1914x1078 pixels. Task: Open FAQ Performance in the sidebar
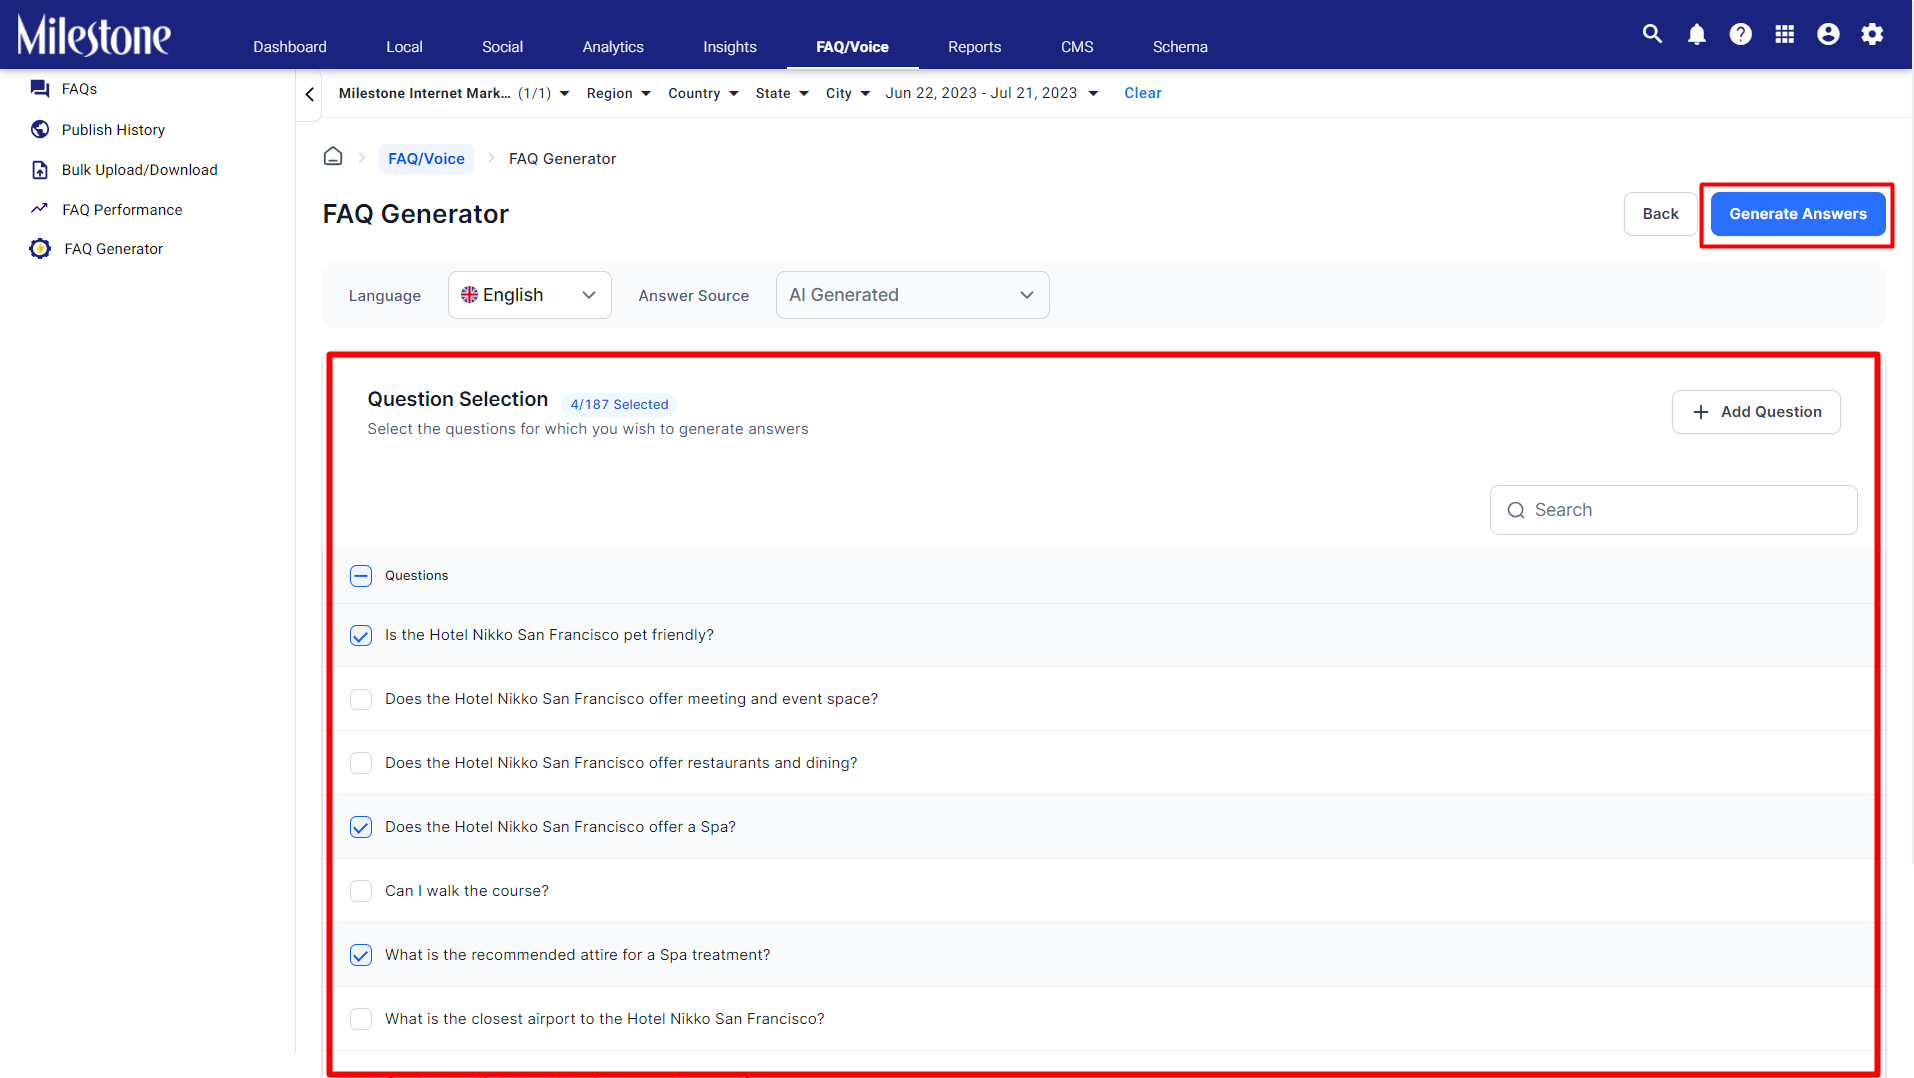pos(122,210)
